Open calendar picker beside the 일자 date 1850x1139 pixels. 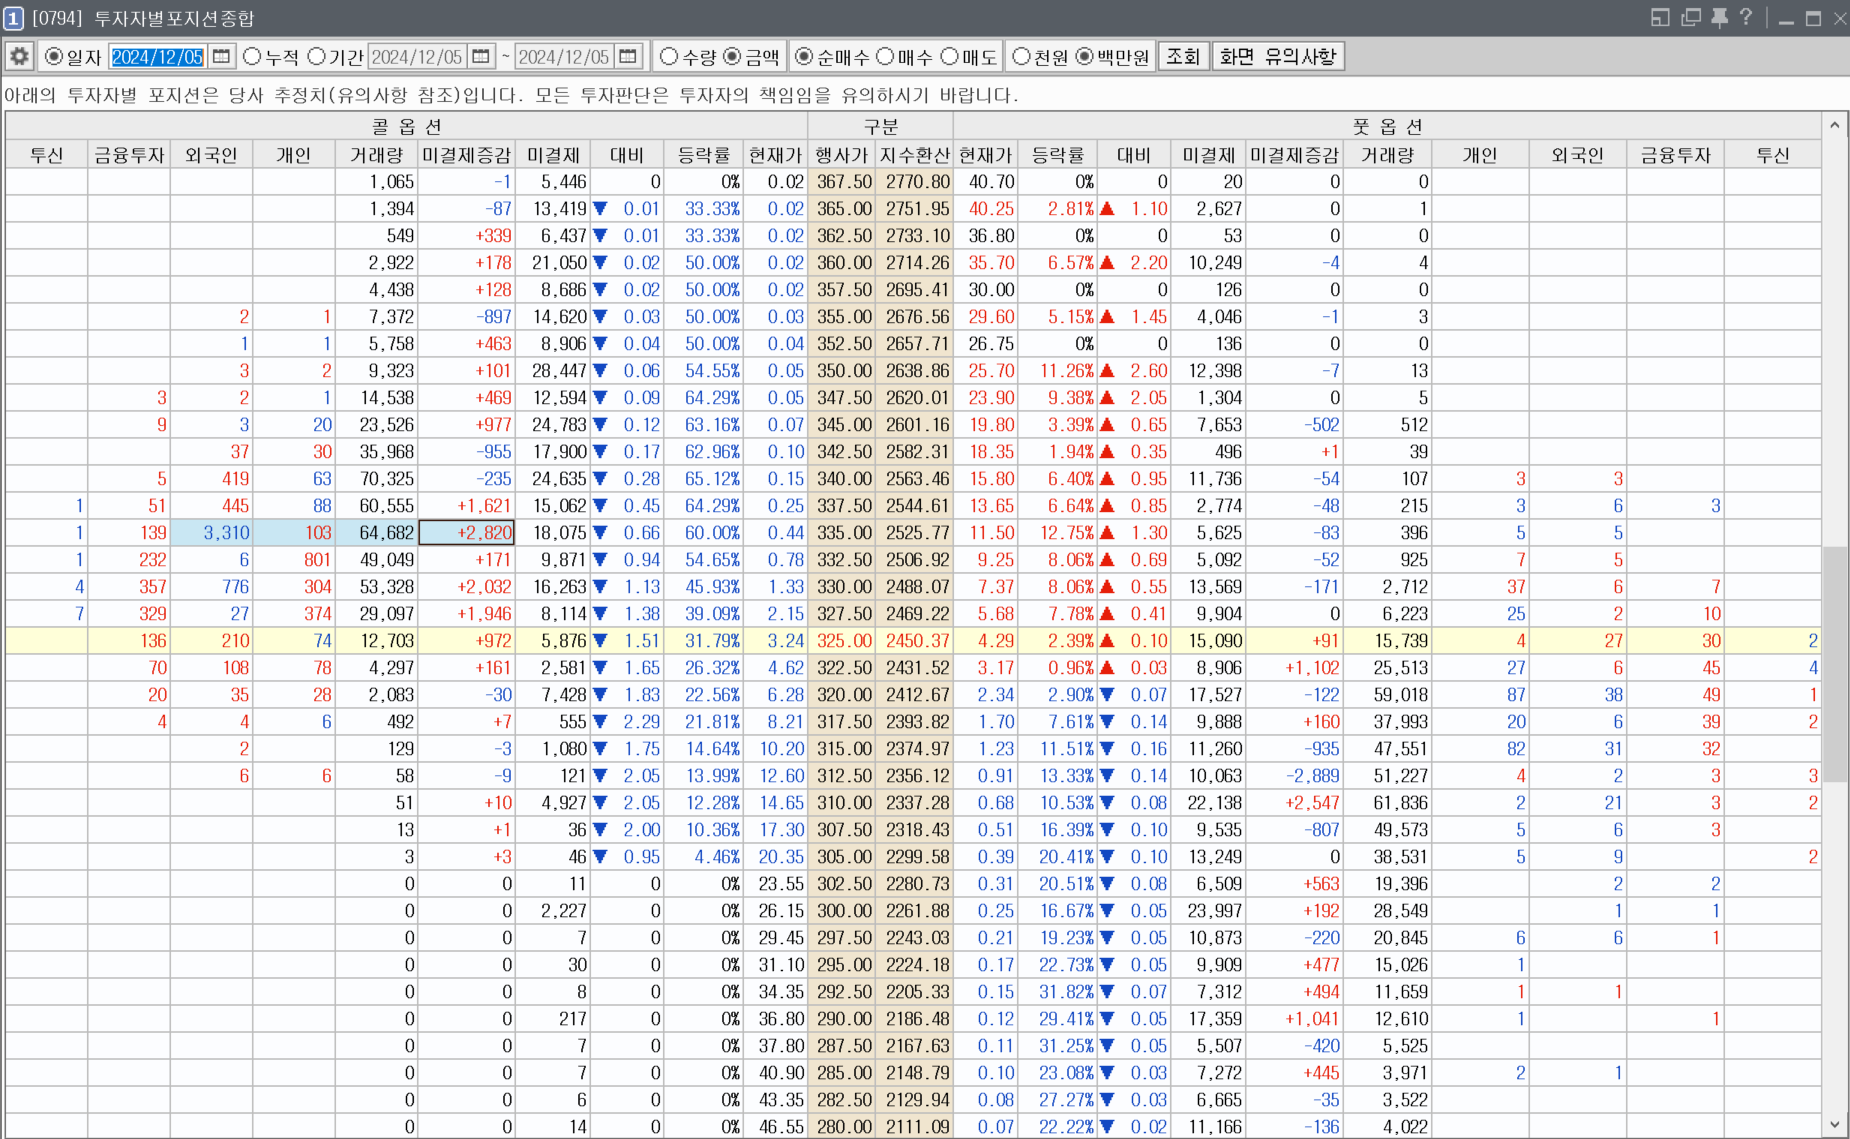222,57
